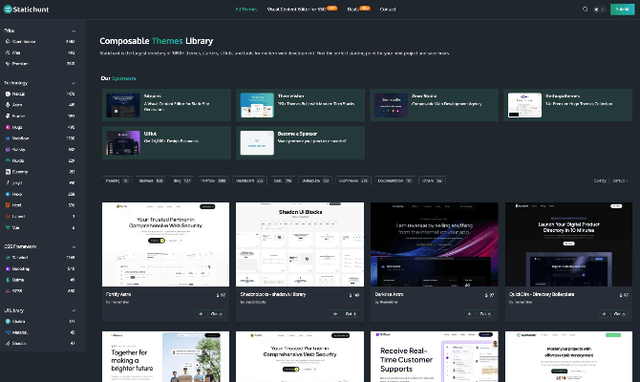Screen dimensions: 640x382
Task: Open the Gethugothemes sponsor card
Action: point(568,105)
